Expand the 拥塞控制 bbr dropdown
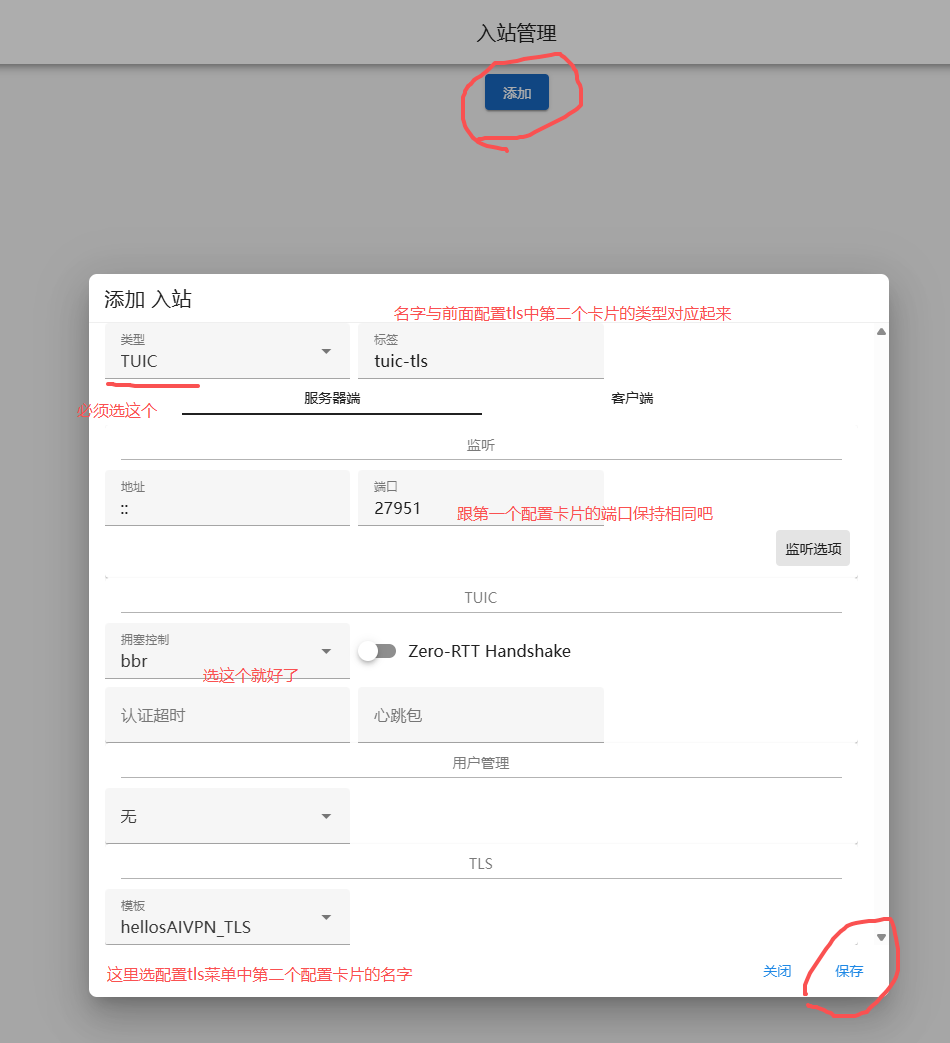Image resolution: width=950 pixels, height=1043 pixels. [226, 651]
